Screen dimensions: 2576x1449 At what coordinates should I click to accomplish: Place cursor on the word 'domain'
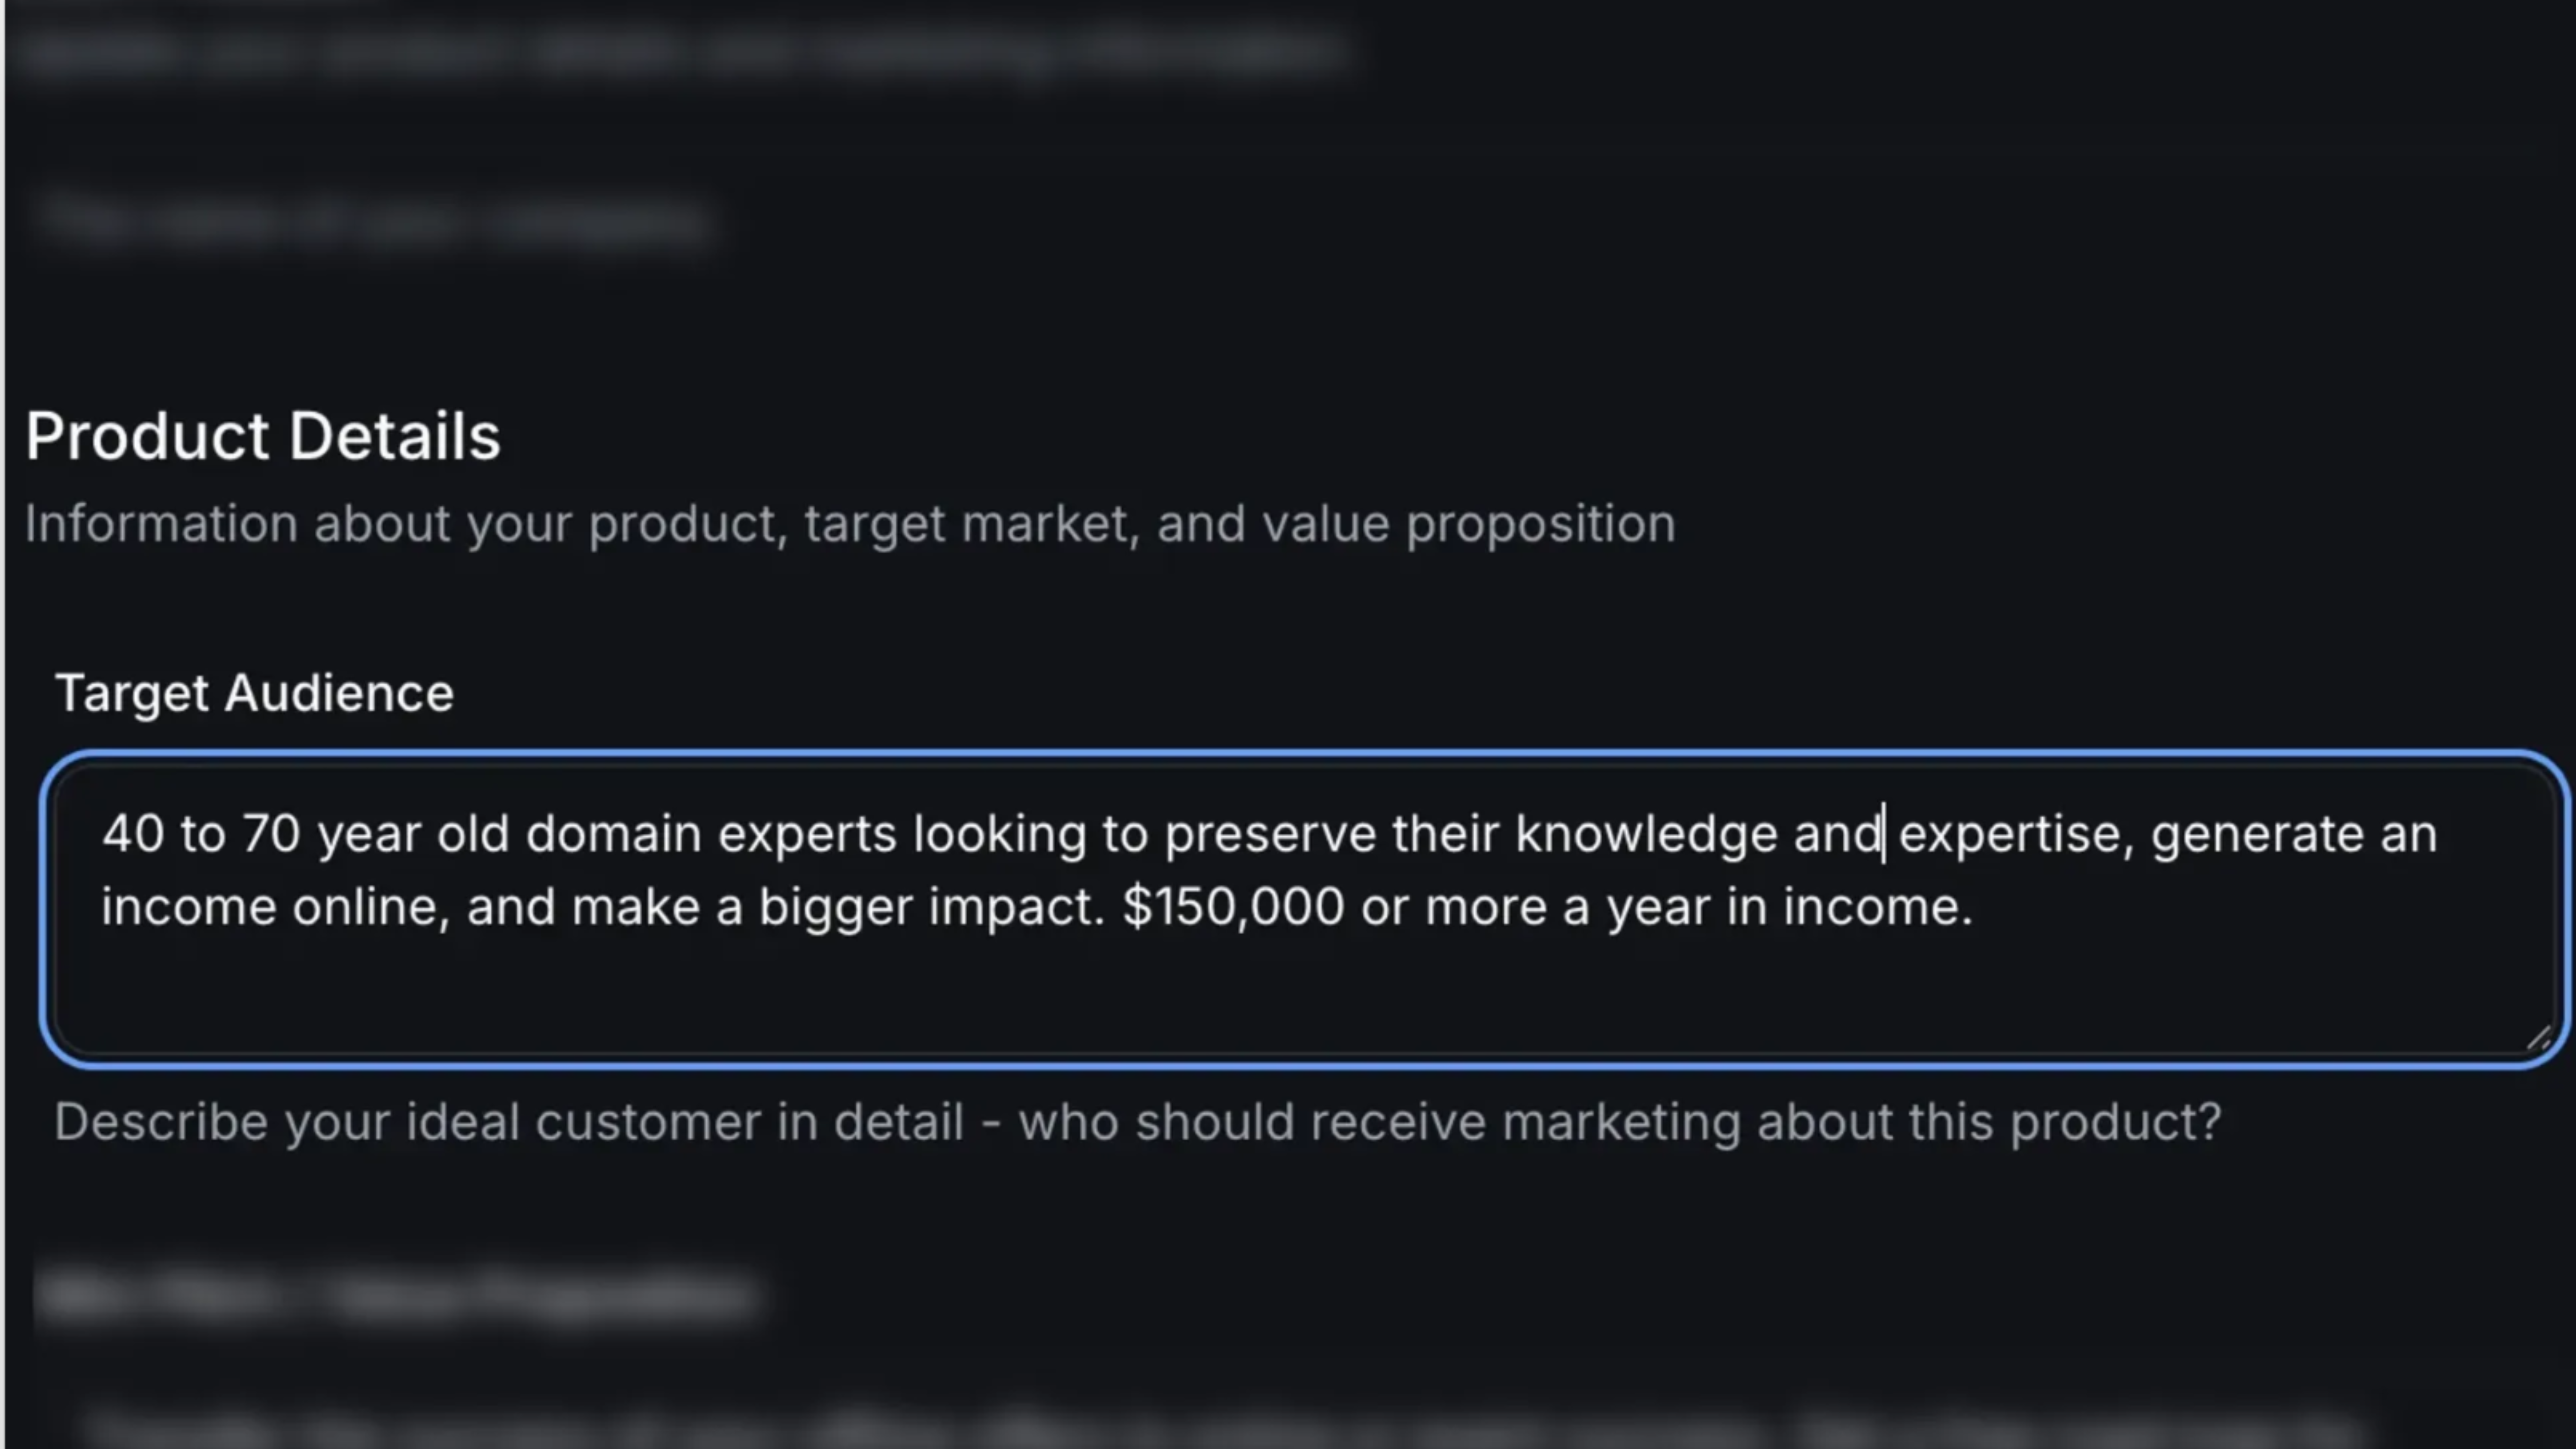pos(613,834)
